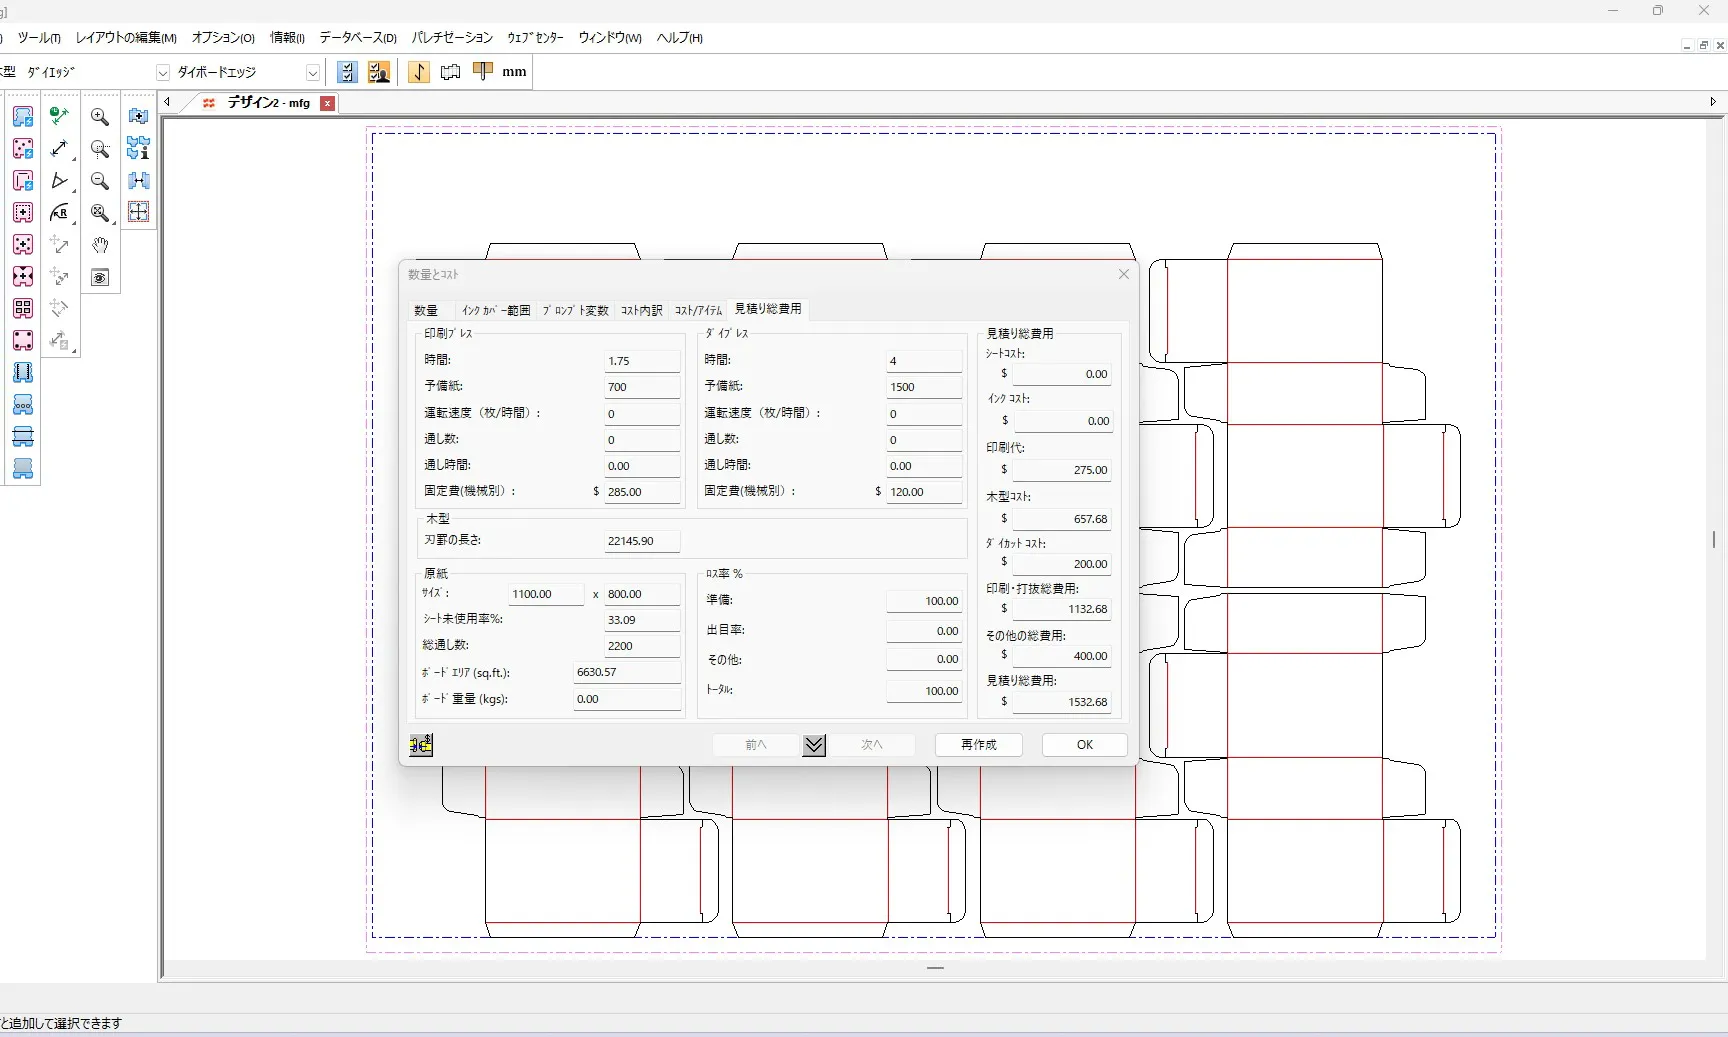Click the calculator icon in the dialog
Screen dimensions: 1728x1037
421,744
